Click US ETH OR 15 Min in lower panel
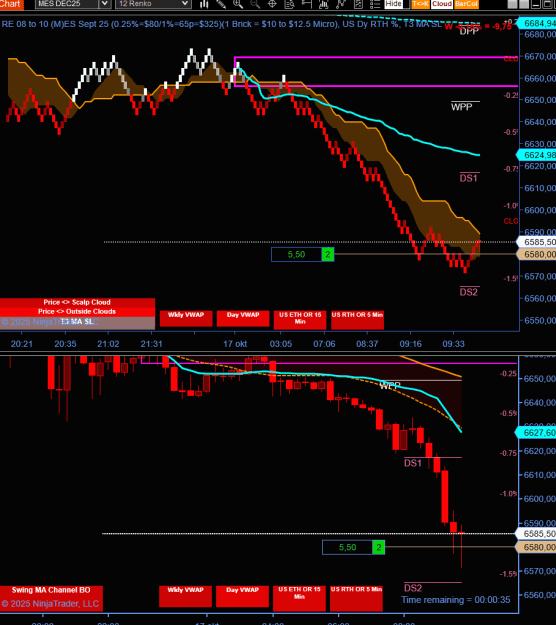The image size is (556, 625). [x=299, y=598]
